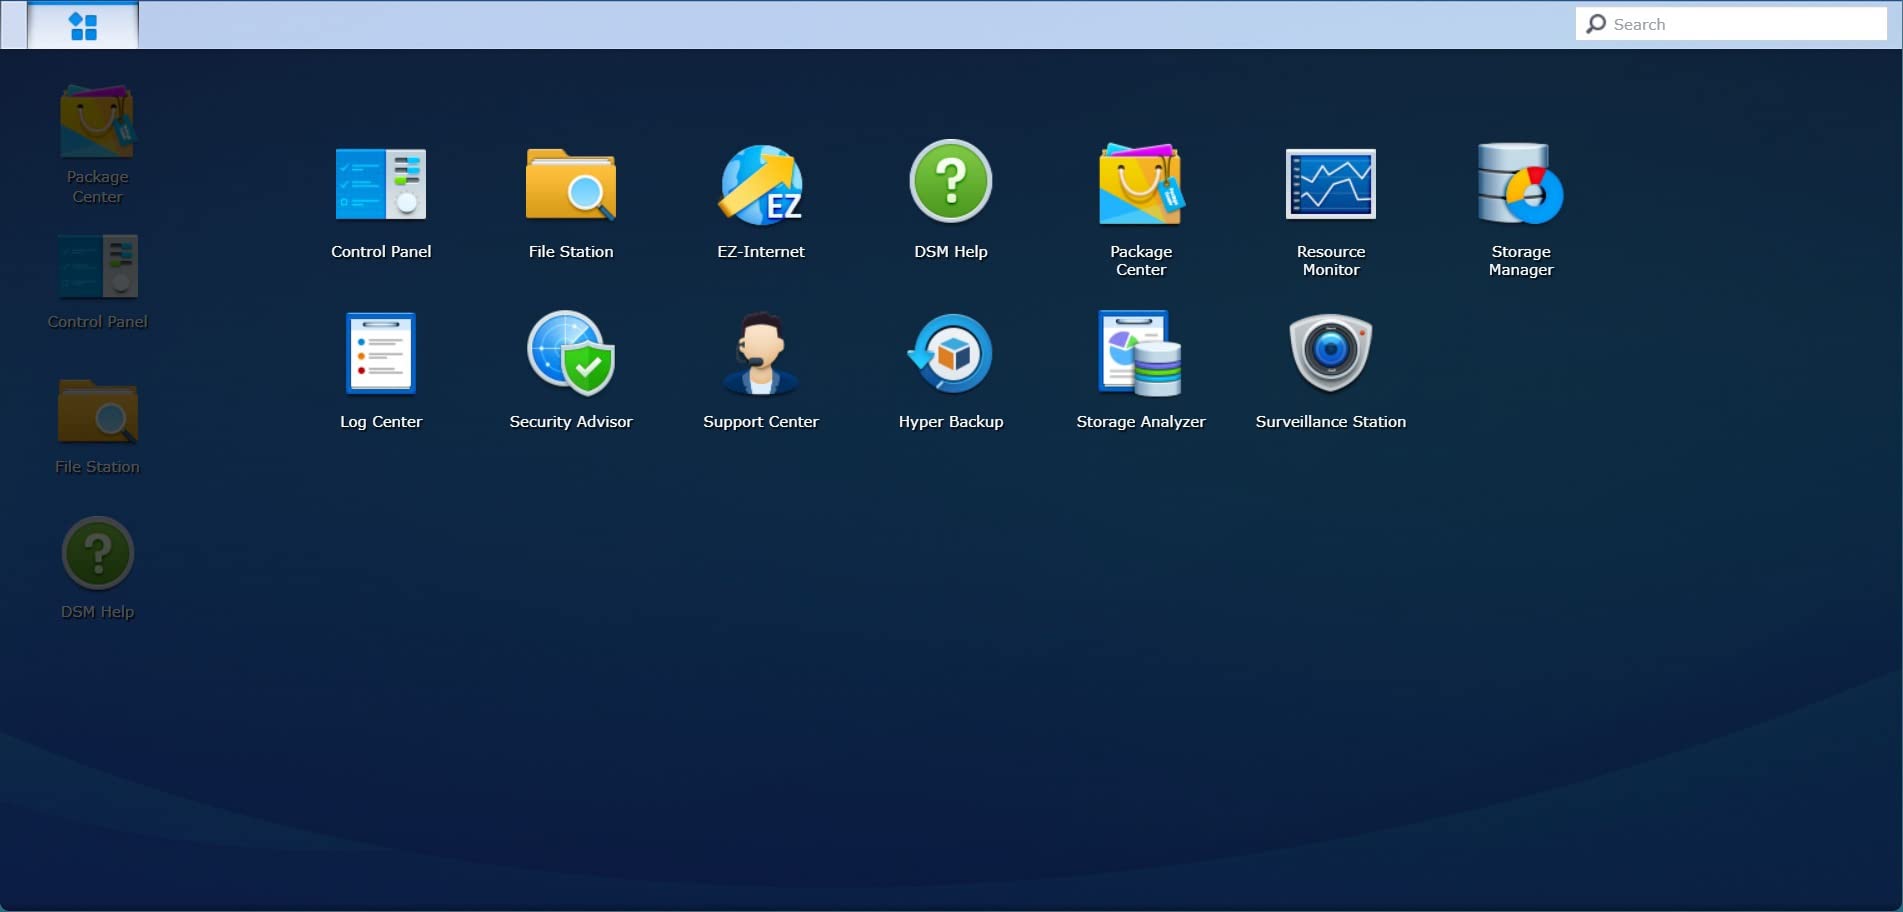The height and width of the screenshot is (912, 1903).
Task: Open Control Panel from the app grid
Action: coord(381,185)
